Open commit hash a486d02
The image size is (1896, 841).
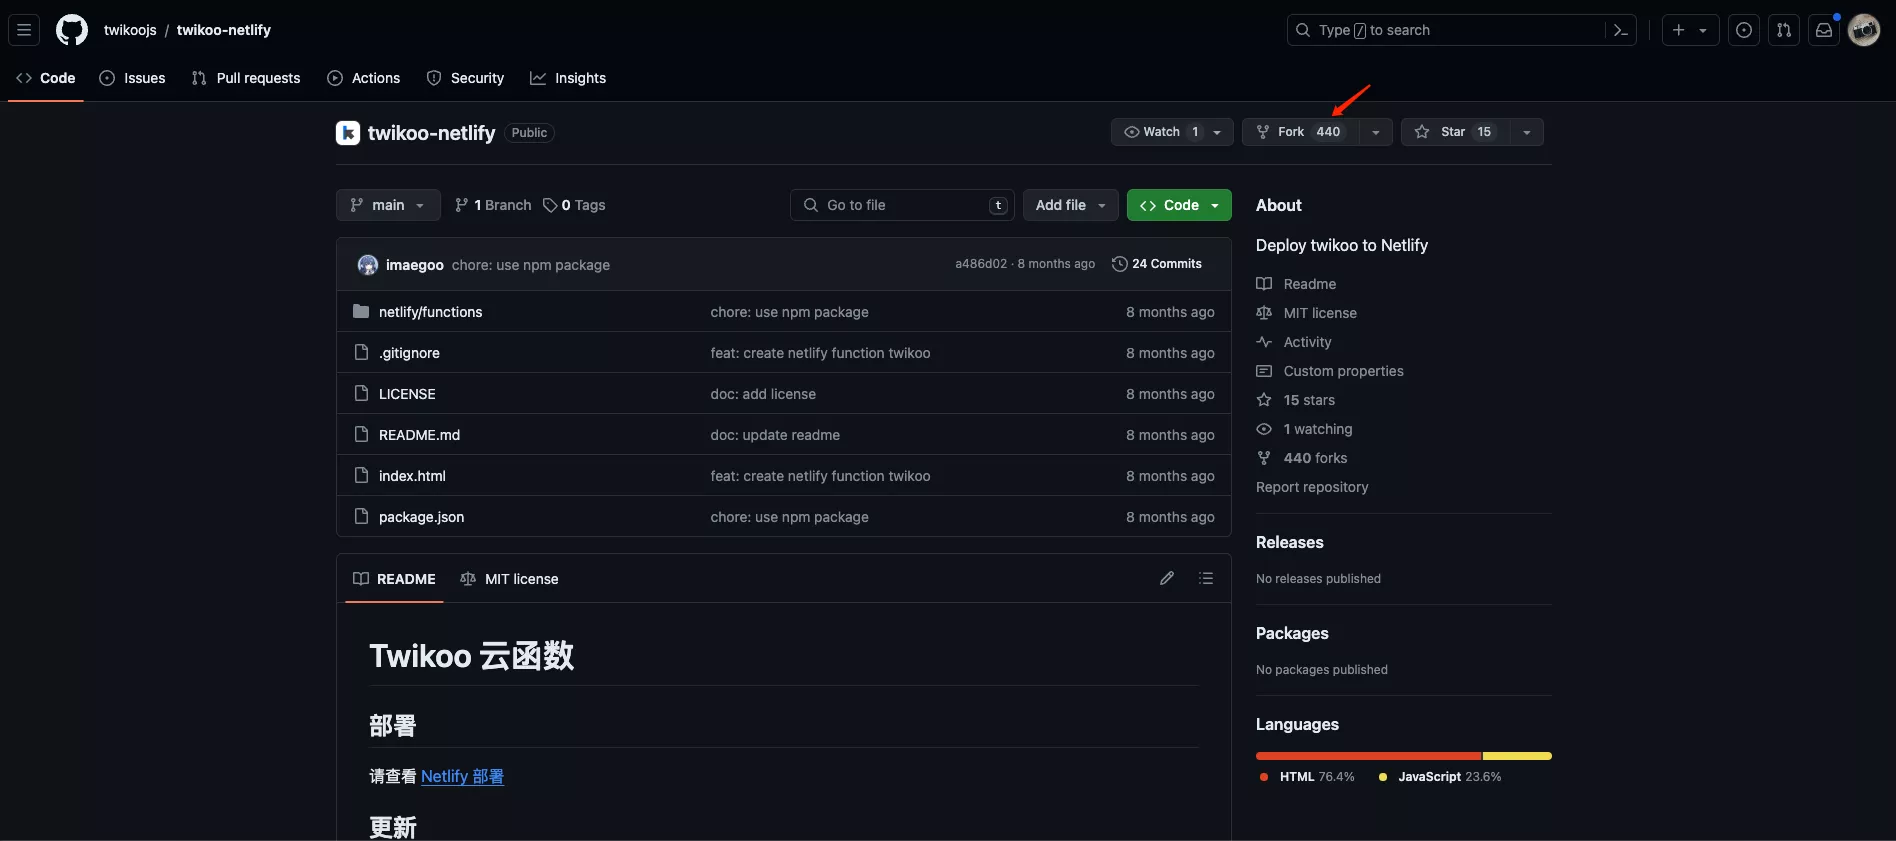[x=981, y=264]
